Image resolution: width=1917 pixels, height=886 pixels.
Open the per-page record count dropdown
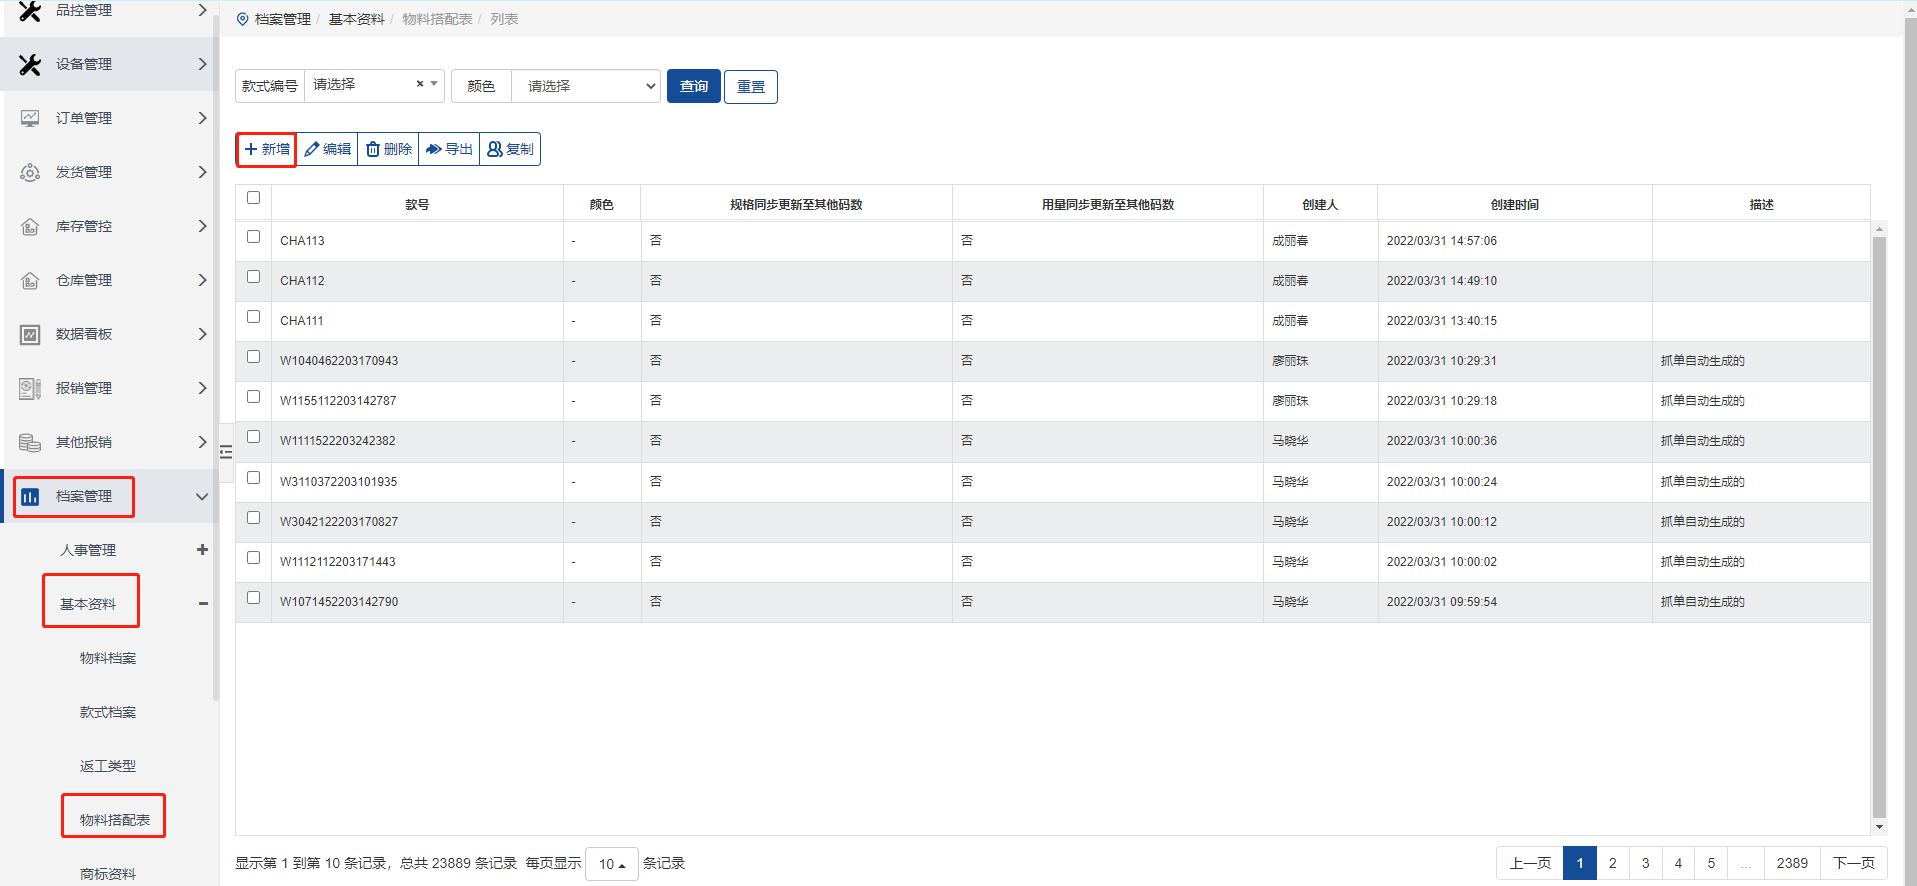pos(611,864)
